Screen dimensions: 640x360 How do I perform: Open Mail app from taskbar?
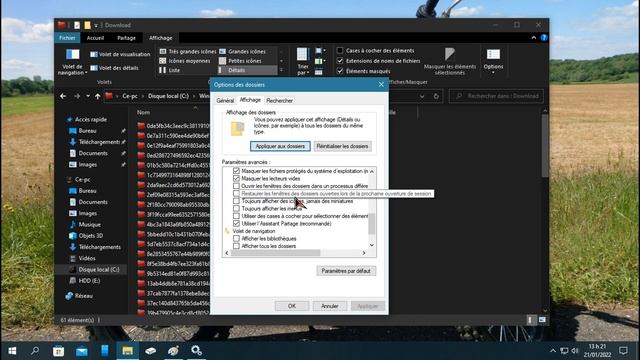click(82, 351)
